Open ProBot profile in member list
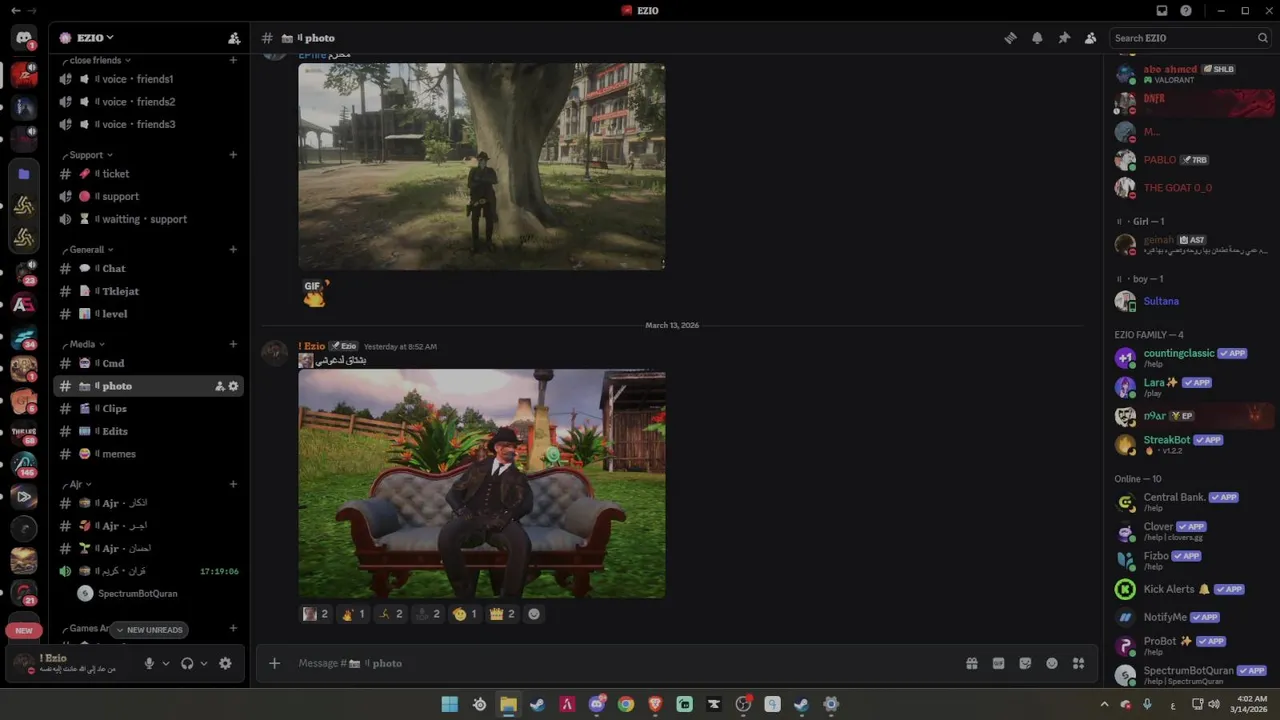 click(x=1194, y=645)
